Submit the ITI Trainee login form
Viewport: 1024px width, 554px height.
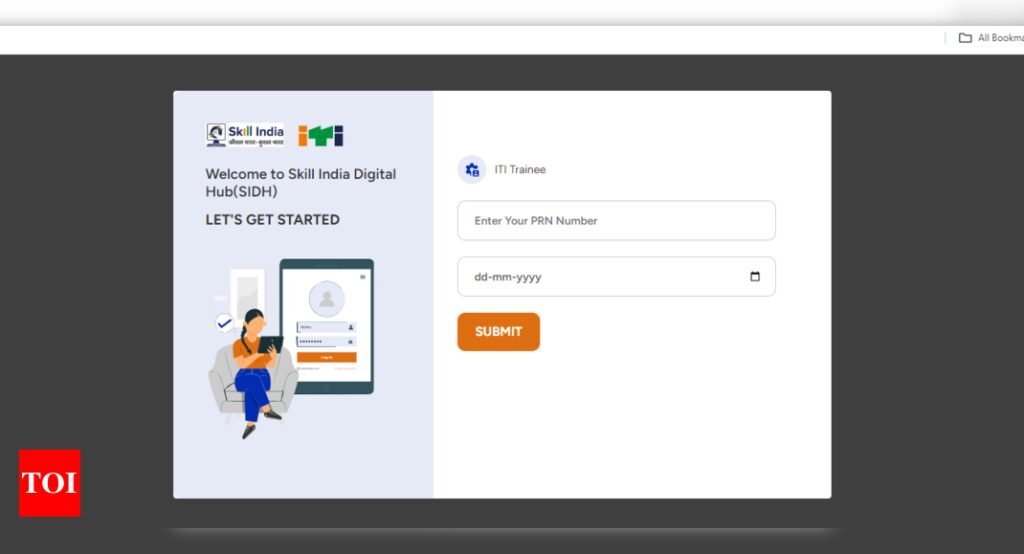498,332
